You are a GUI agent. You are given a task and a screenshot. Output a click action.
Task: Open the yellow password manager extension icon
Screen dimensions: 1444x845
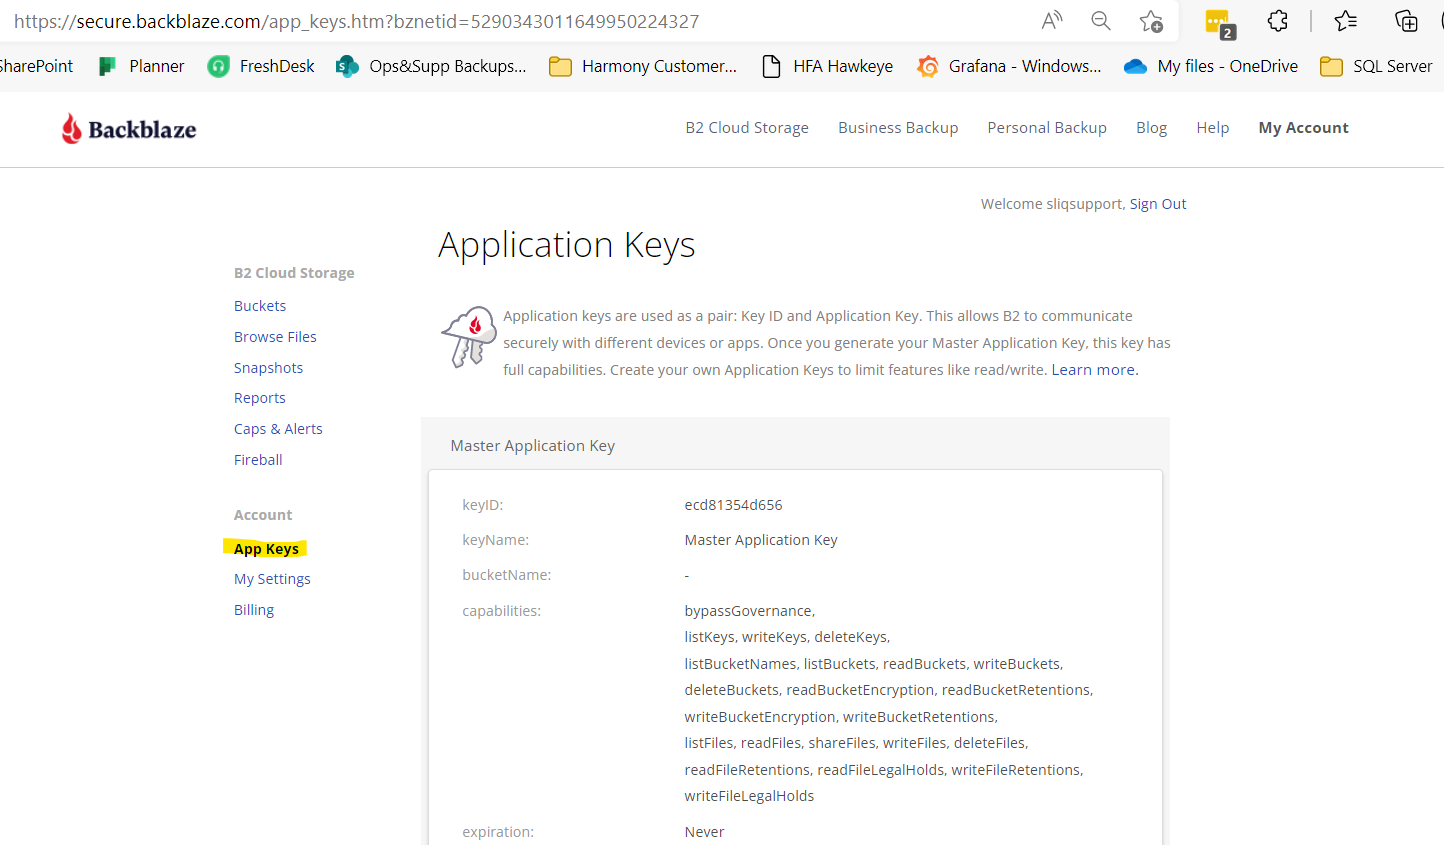(x=1219, y=23)
